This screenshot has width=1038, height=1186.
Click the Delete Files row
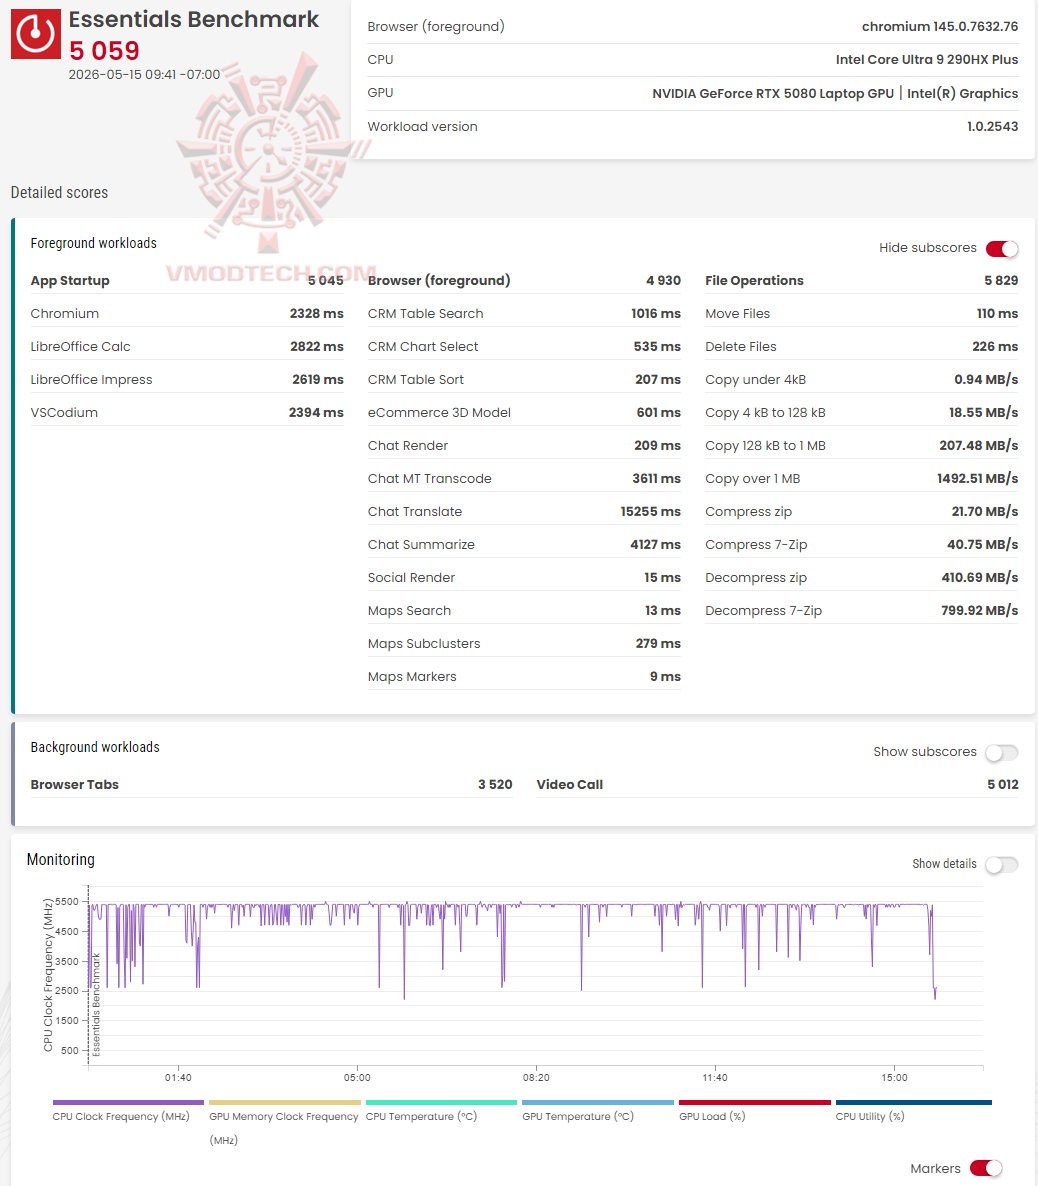coord(862,346)
